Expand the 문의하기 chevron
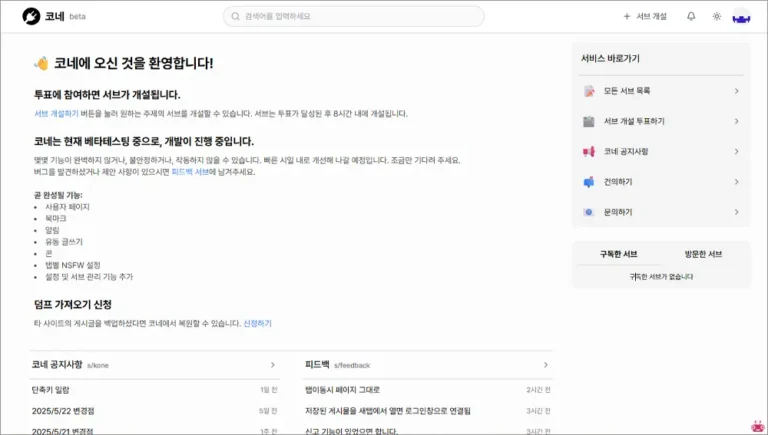 tap(736, 212)
